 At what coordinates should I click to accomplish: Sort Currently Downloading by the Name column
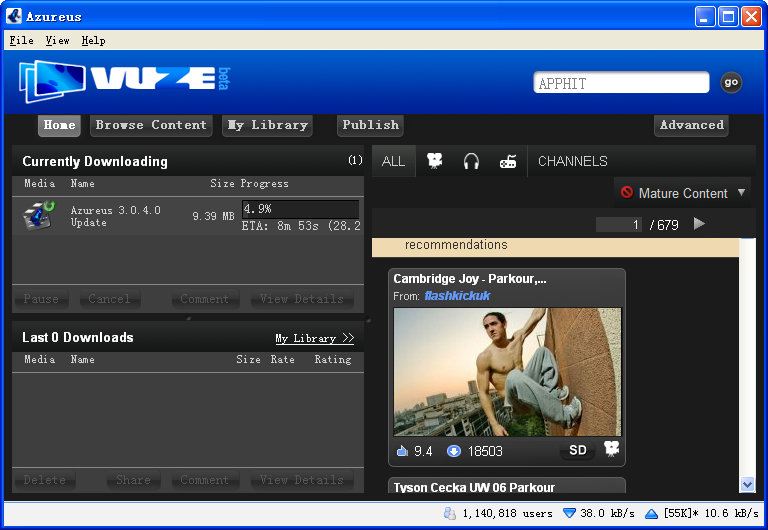pos(82,183)
